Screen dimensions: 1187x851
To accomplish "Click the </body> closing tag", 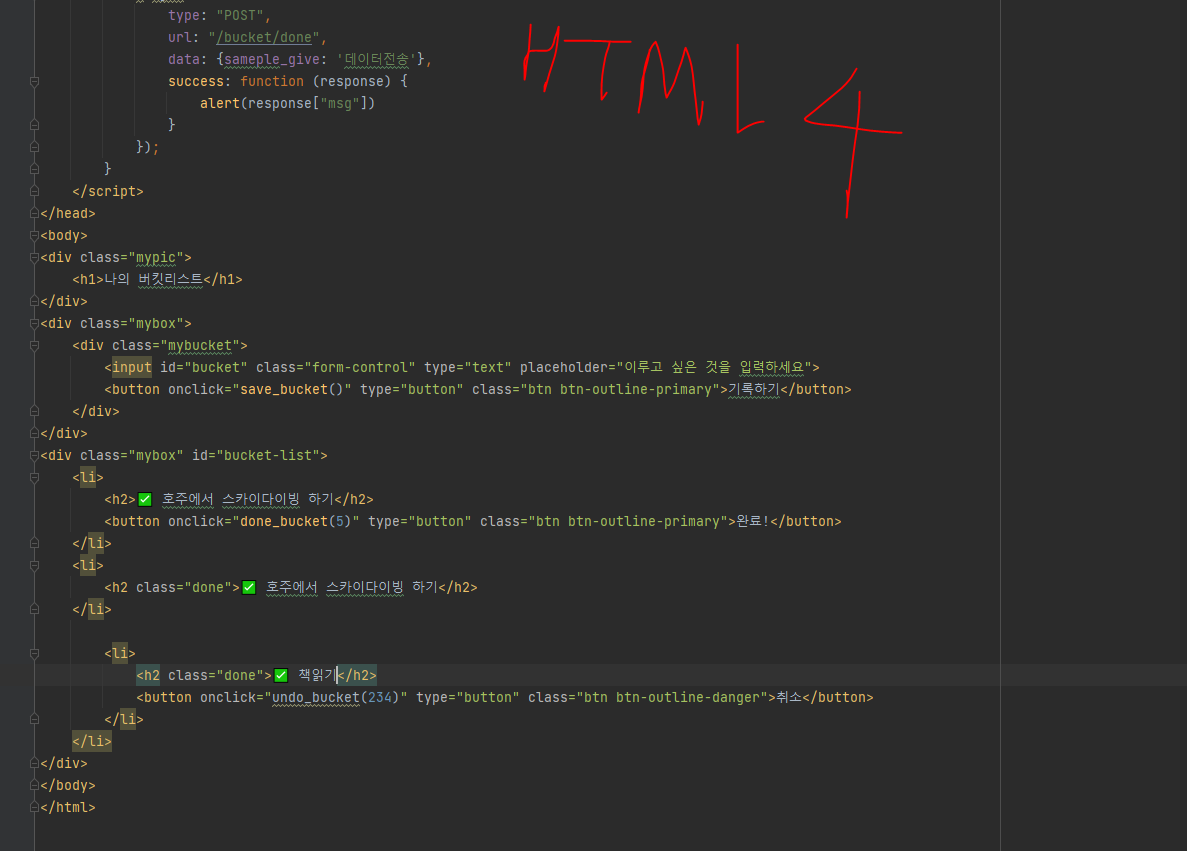I will 68,786.
